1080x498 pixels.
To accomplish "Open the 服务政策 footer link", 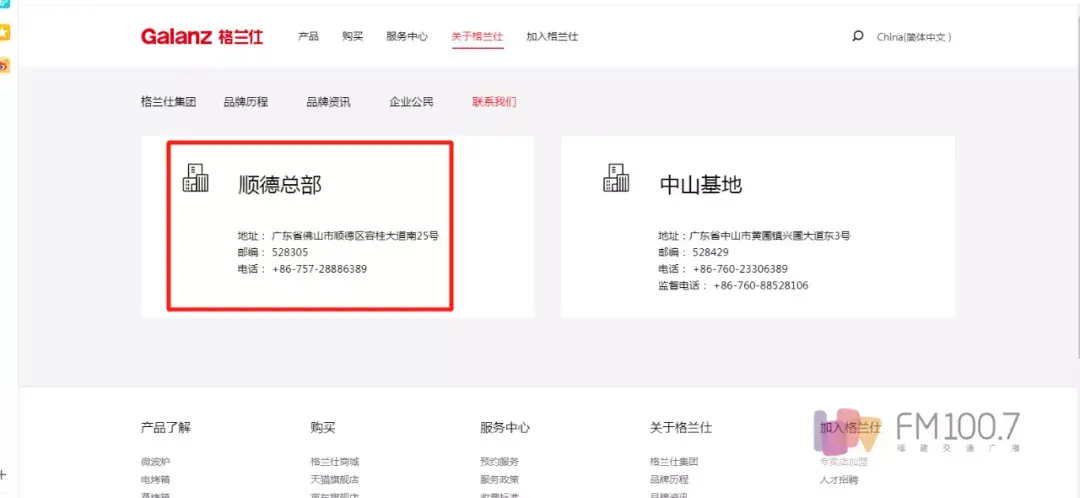I will [499, 479].
